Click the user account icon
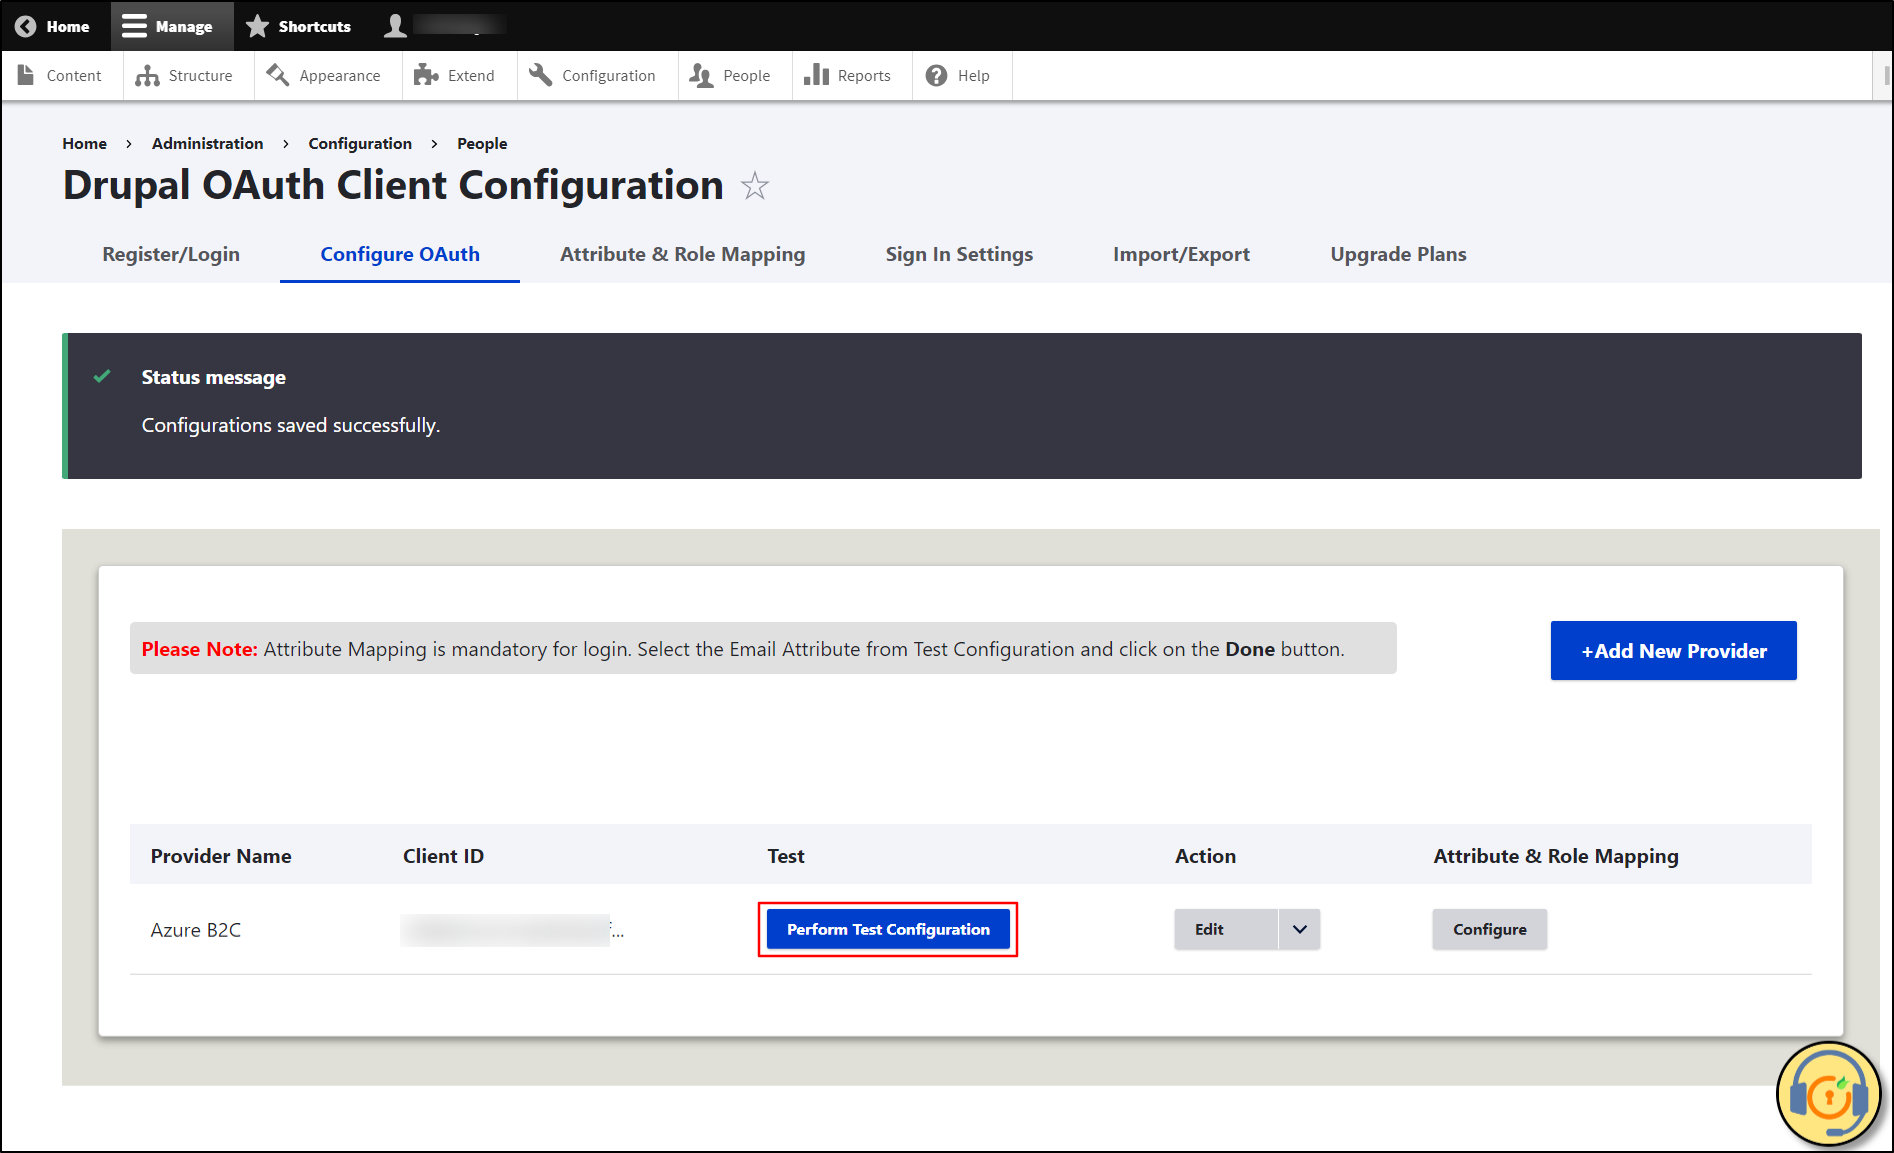Screen dimensions: 1894x1153 click(396, 26)
